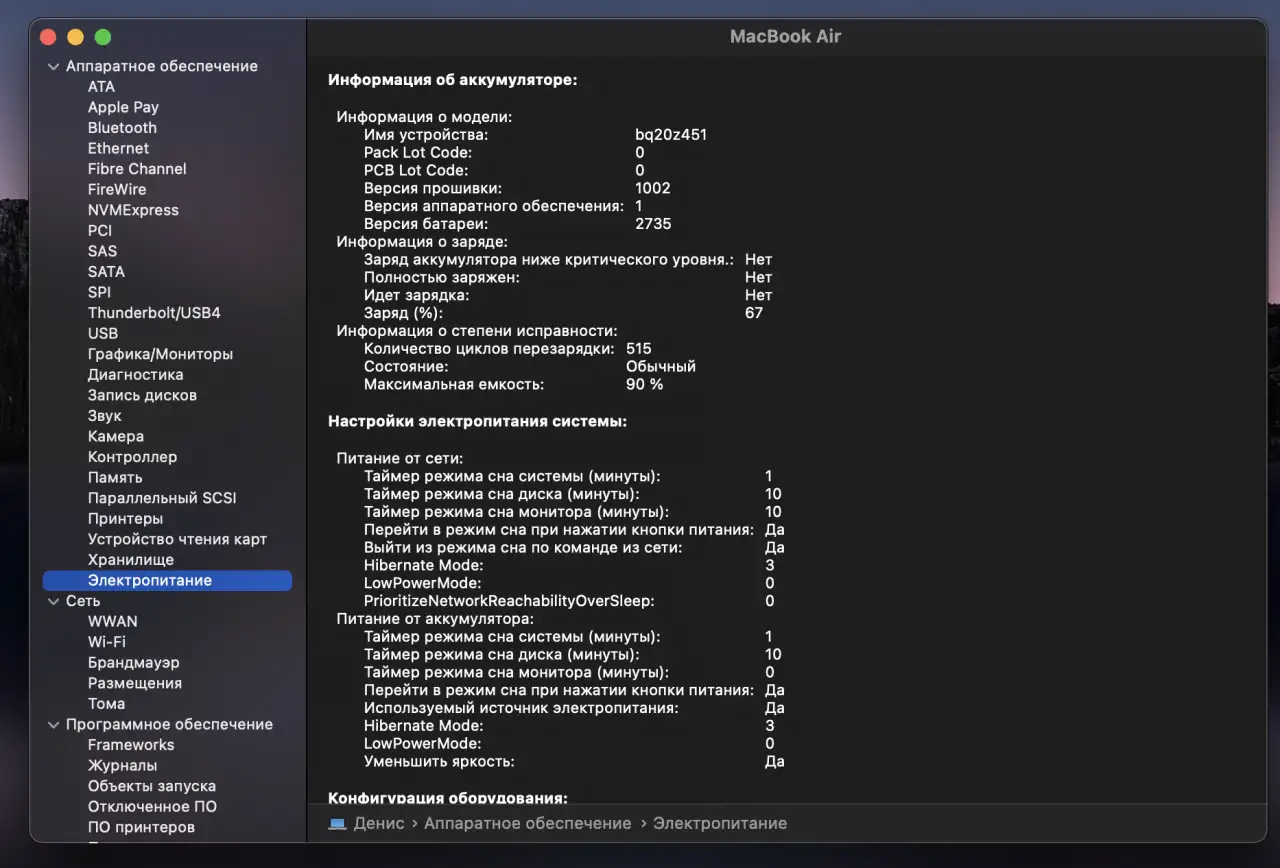Image resolution: width=1280 pixels, height=868 pixels.
Task: Select the highlighted Электропитание item
Action: click(167, 580)
